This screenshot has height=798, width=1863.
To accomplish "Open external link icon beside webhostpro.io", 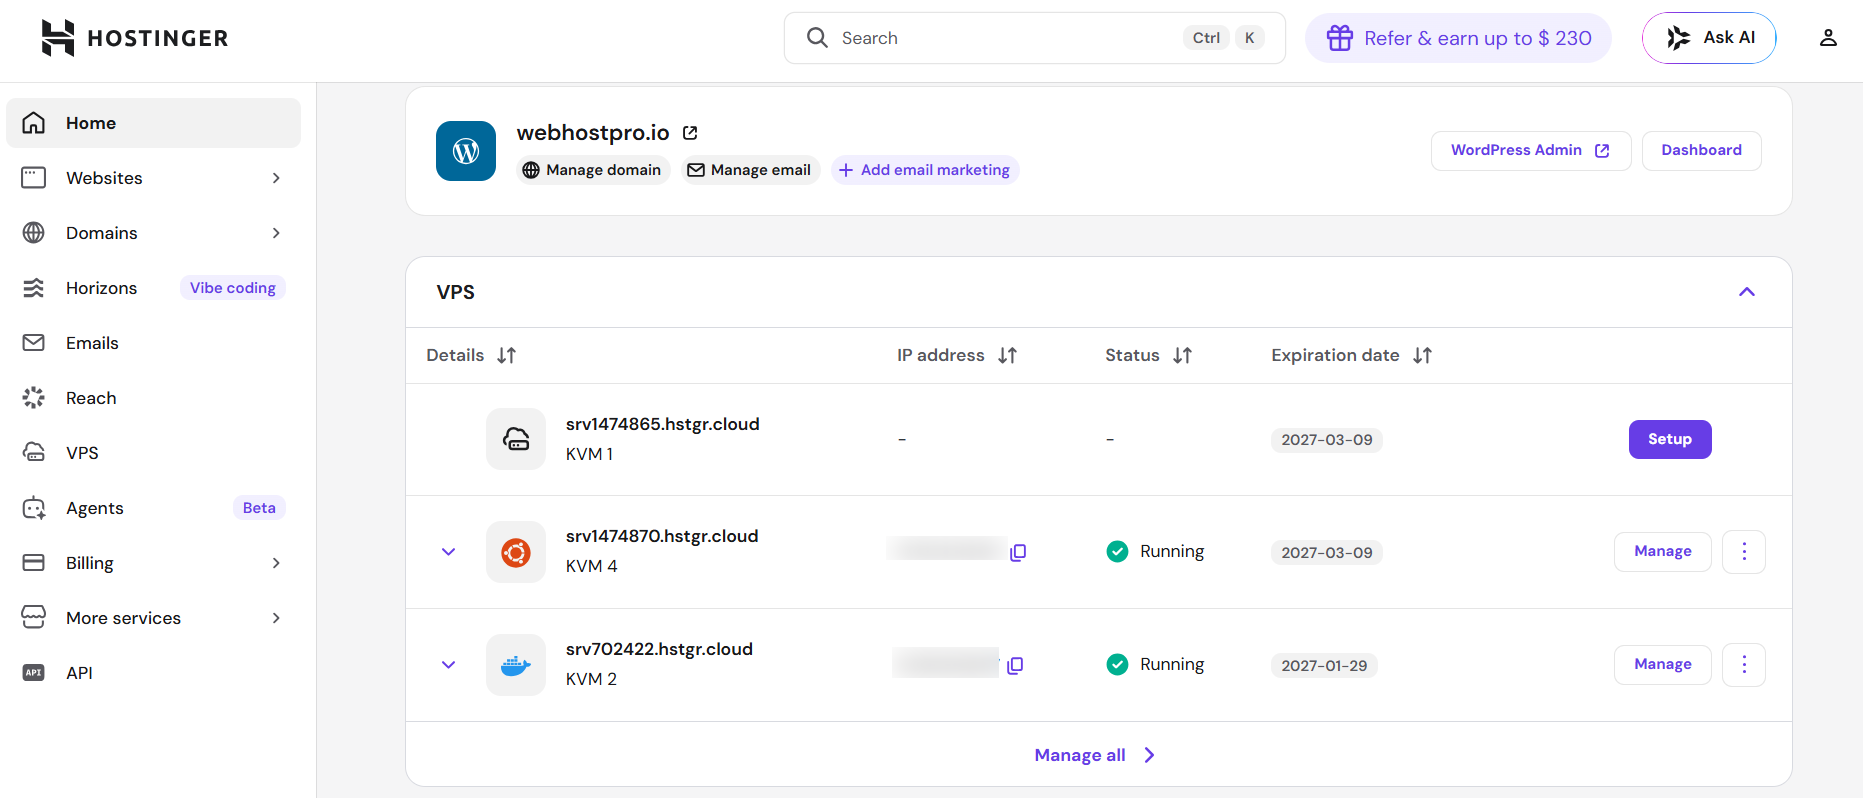I will [x=690, y=133].
